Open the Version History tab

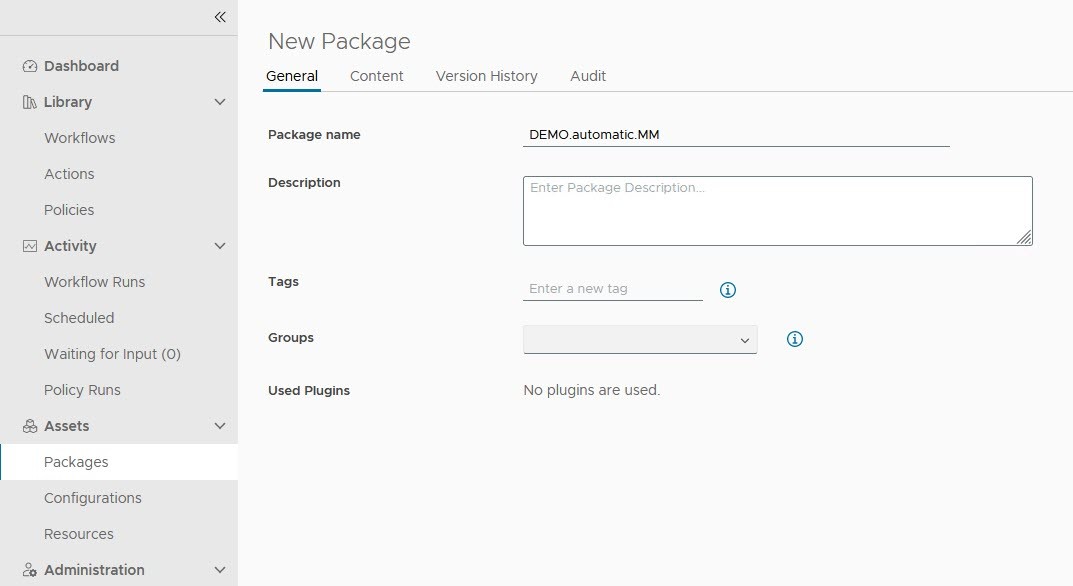[486, 76]
